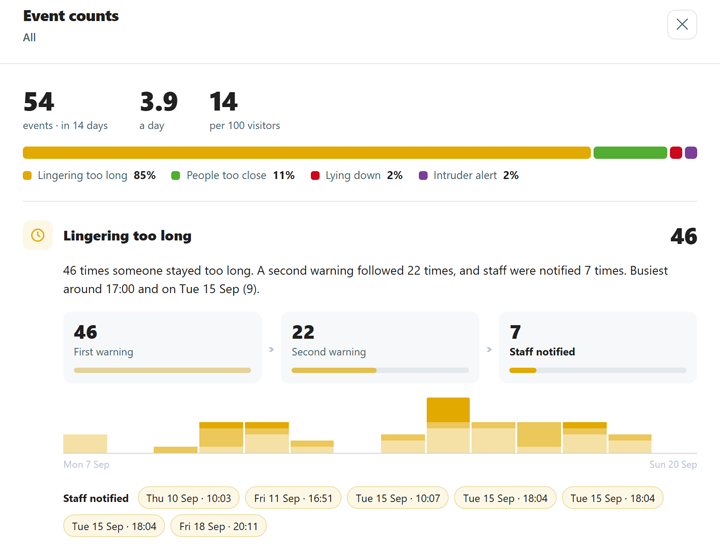Click the First warning progress bar

[162, 370]
